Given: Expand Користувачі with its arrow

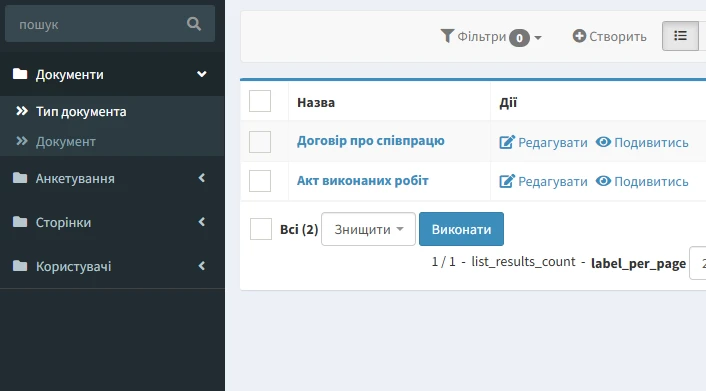Looking at the screenshot, I should coord(202,266).
